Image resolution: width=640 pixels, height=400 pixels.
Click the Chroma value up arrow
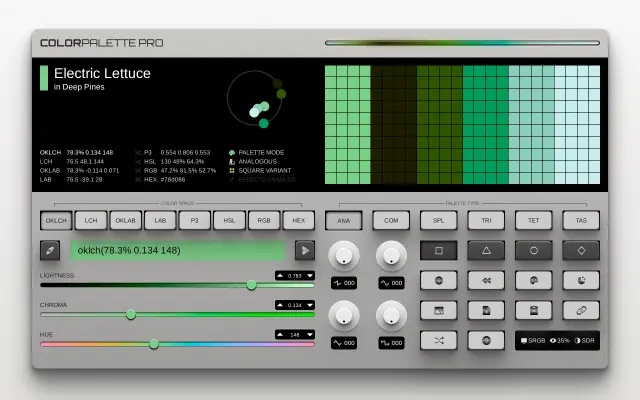point(280,305)
